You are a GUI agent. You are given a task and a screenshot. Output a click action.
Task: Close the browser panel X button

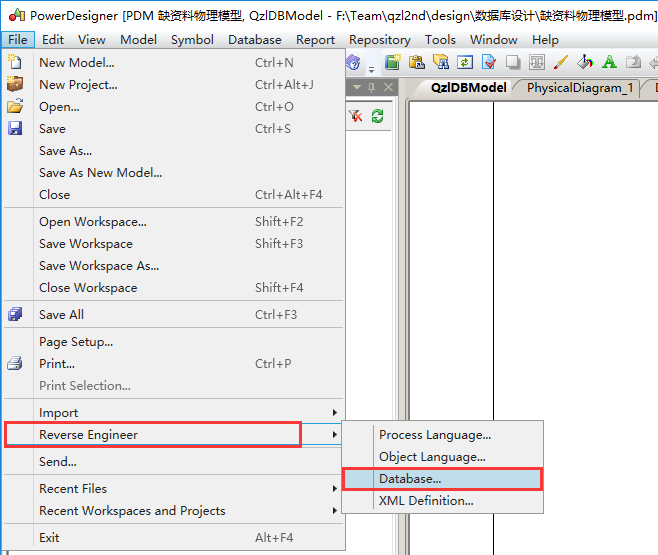(389, 87)
